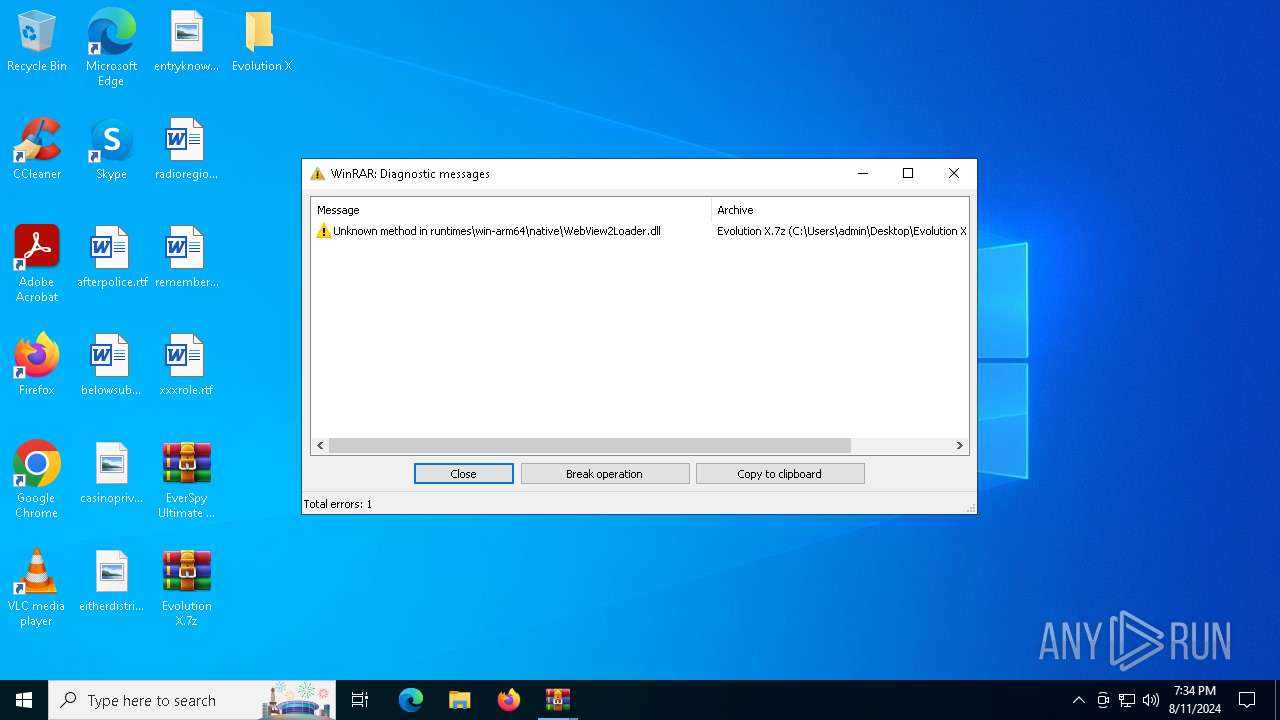Viewport: 1280px width, 720px height.
Task: Select Evolution X.7z archive on desktop
Action: 186,588
